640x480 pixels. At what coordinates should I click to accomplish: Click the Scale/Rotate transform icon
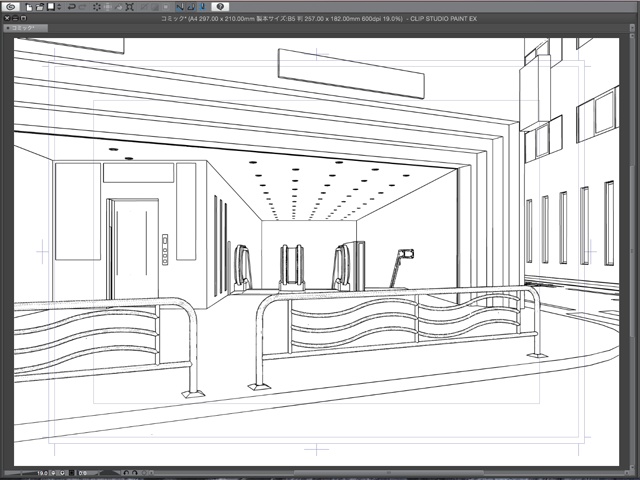[x=129, y=6]
